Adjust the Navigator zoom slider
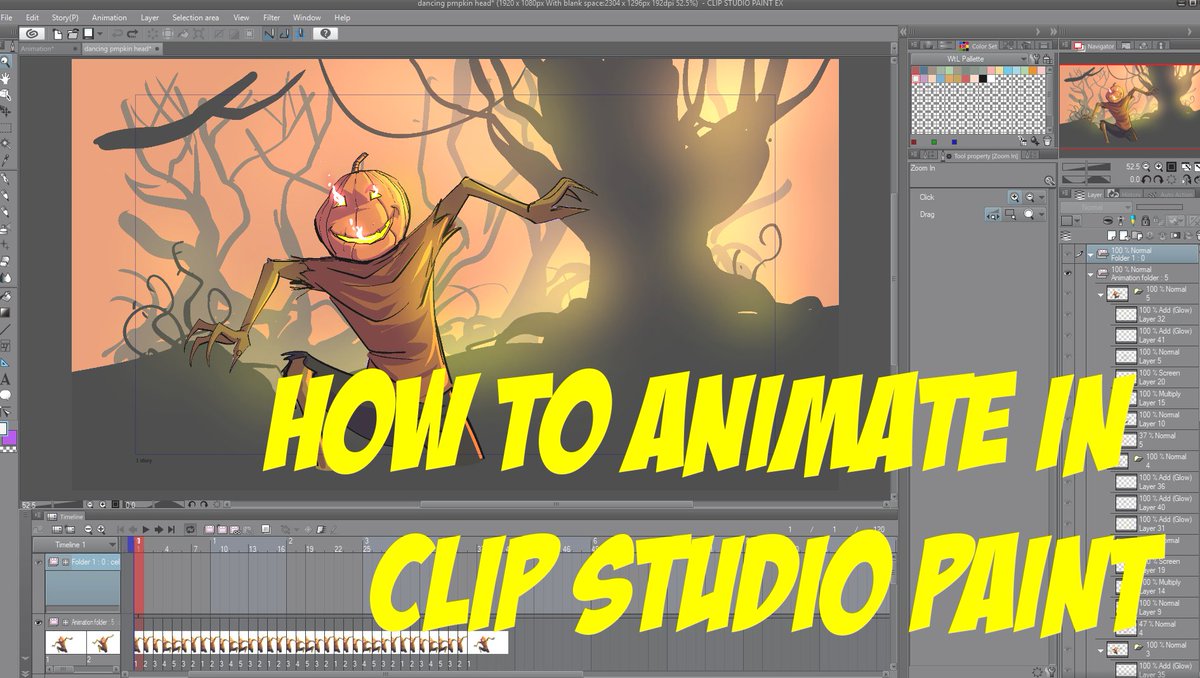Screen dimensions: 1200x678 [1086, 167]
